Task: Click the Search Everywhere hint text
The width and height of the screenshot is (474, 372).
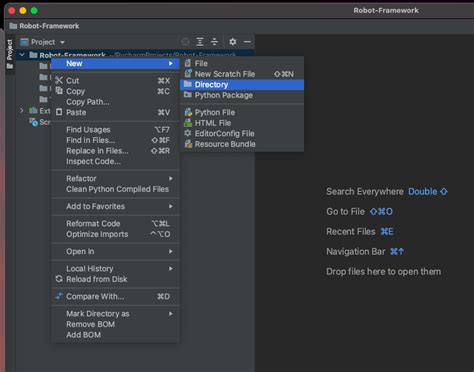Action: [365, 191]
